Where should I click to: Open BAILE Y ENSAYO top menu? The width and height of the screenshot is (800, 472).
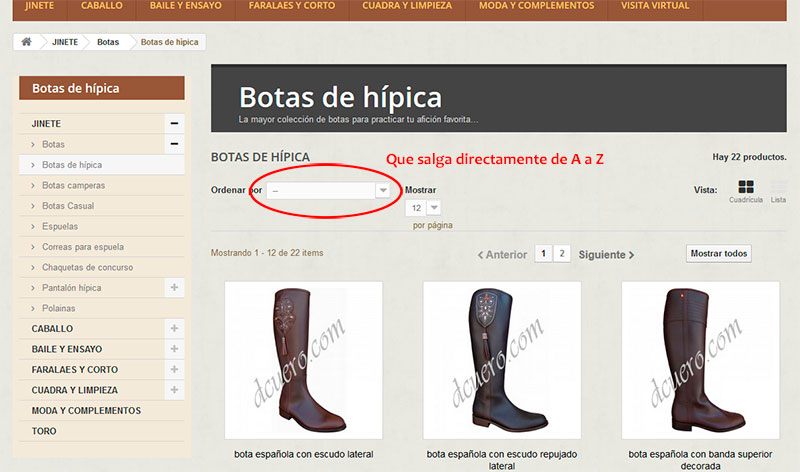[x=185, y=6]
